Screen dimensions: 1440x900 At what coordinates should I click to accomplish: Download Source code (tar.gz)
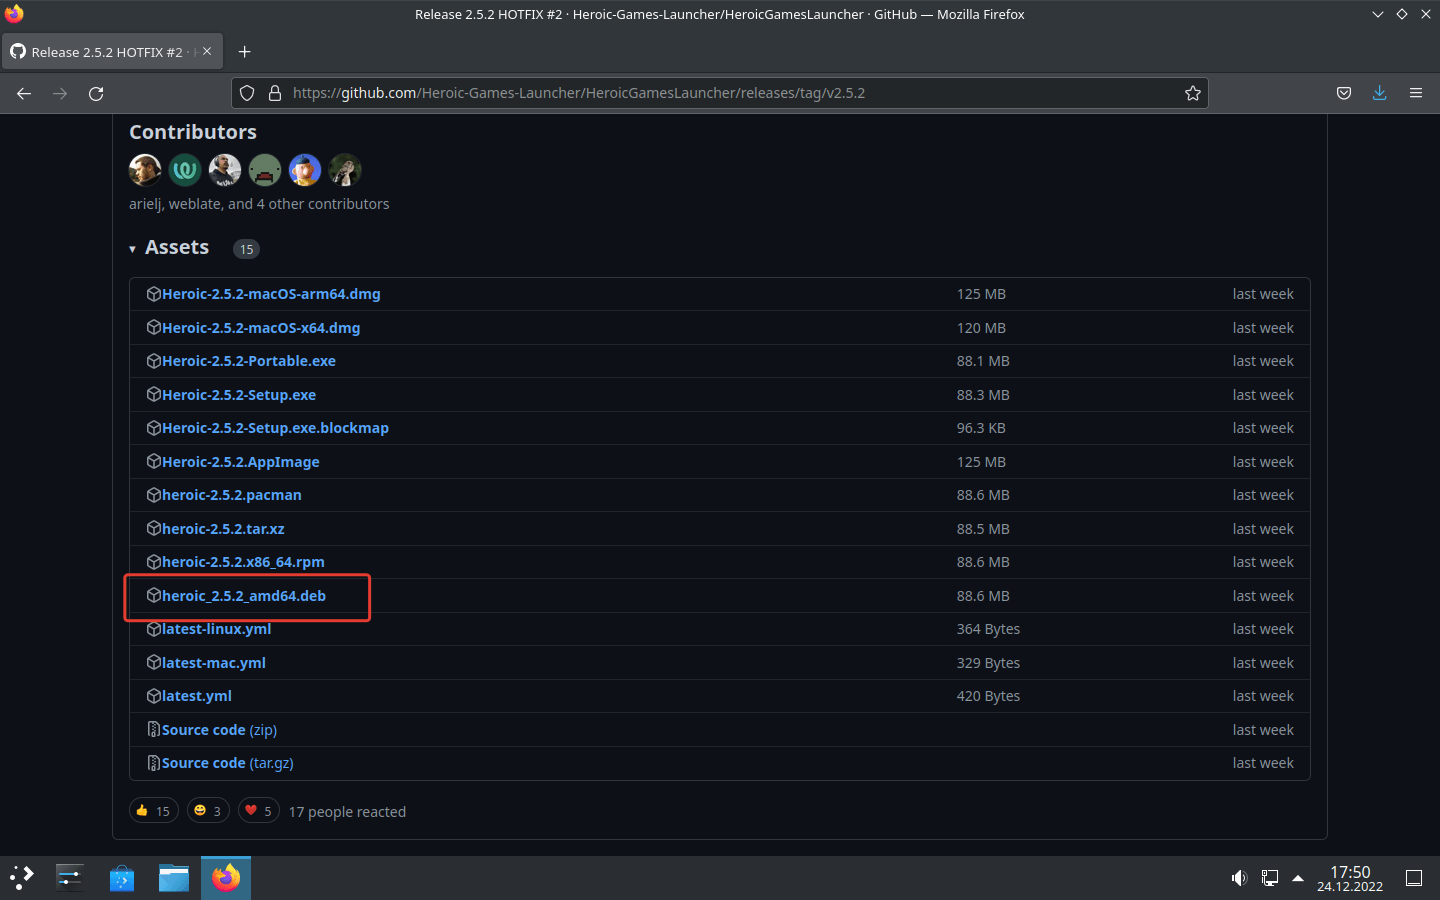pyautogui.click(x=228, y=763)
